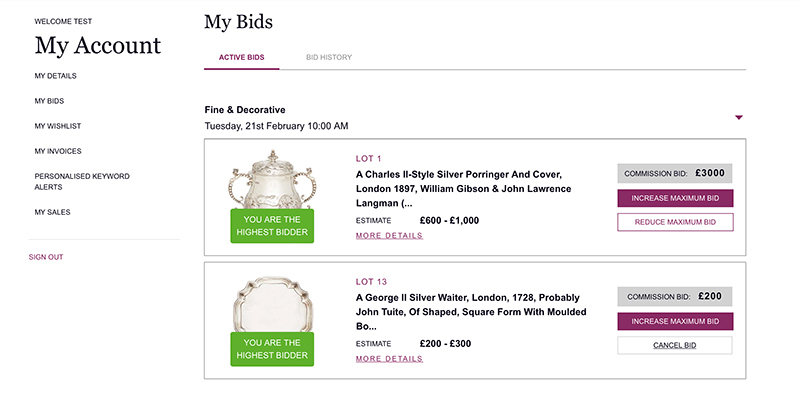800x415 pixels.
Task: Select the Active Bids tab
Action: (x=240, y=58)
